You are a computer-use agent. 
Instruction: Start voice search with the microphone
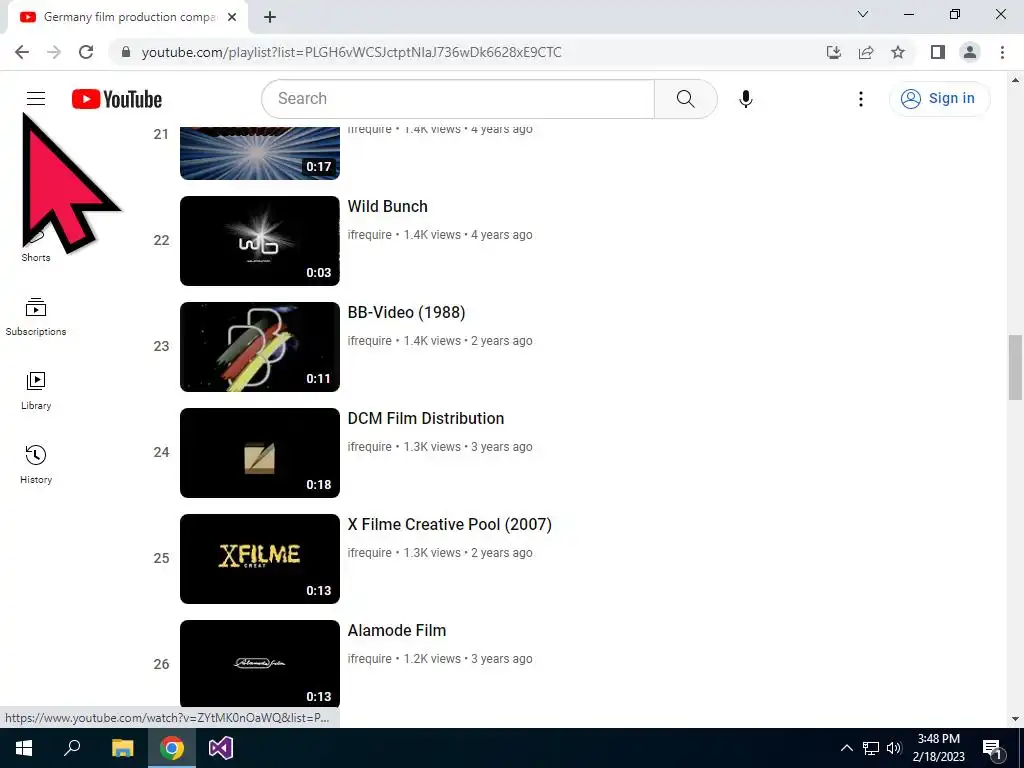746,99
